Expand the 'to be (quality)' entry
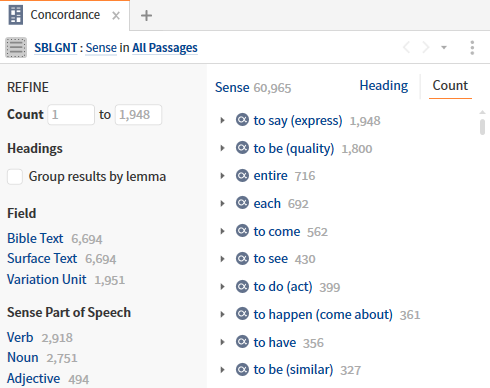Image resolution: width=490 pixels, height=388 pixels. (222, 148)
